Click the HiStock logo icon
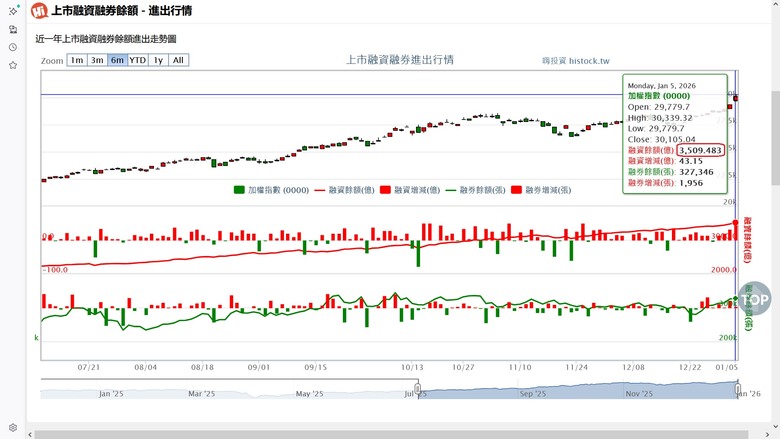This screenshot has width=780, height=439. pyautogui.click(x=39, y=10)
